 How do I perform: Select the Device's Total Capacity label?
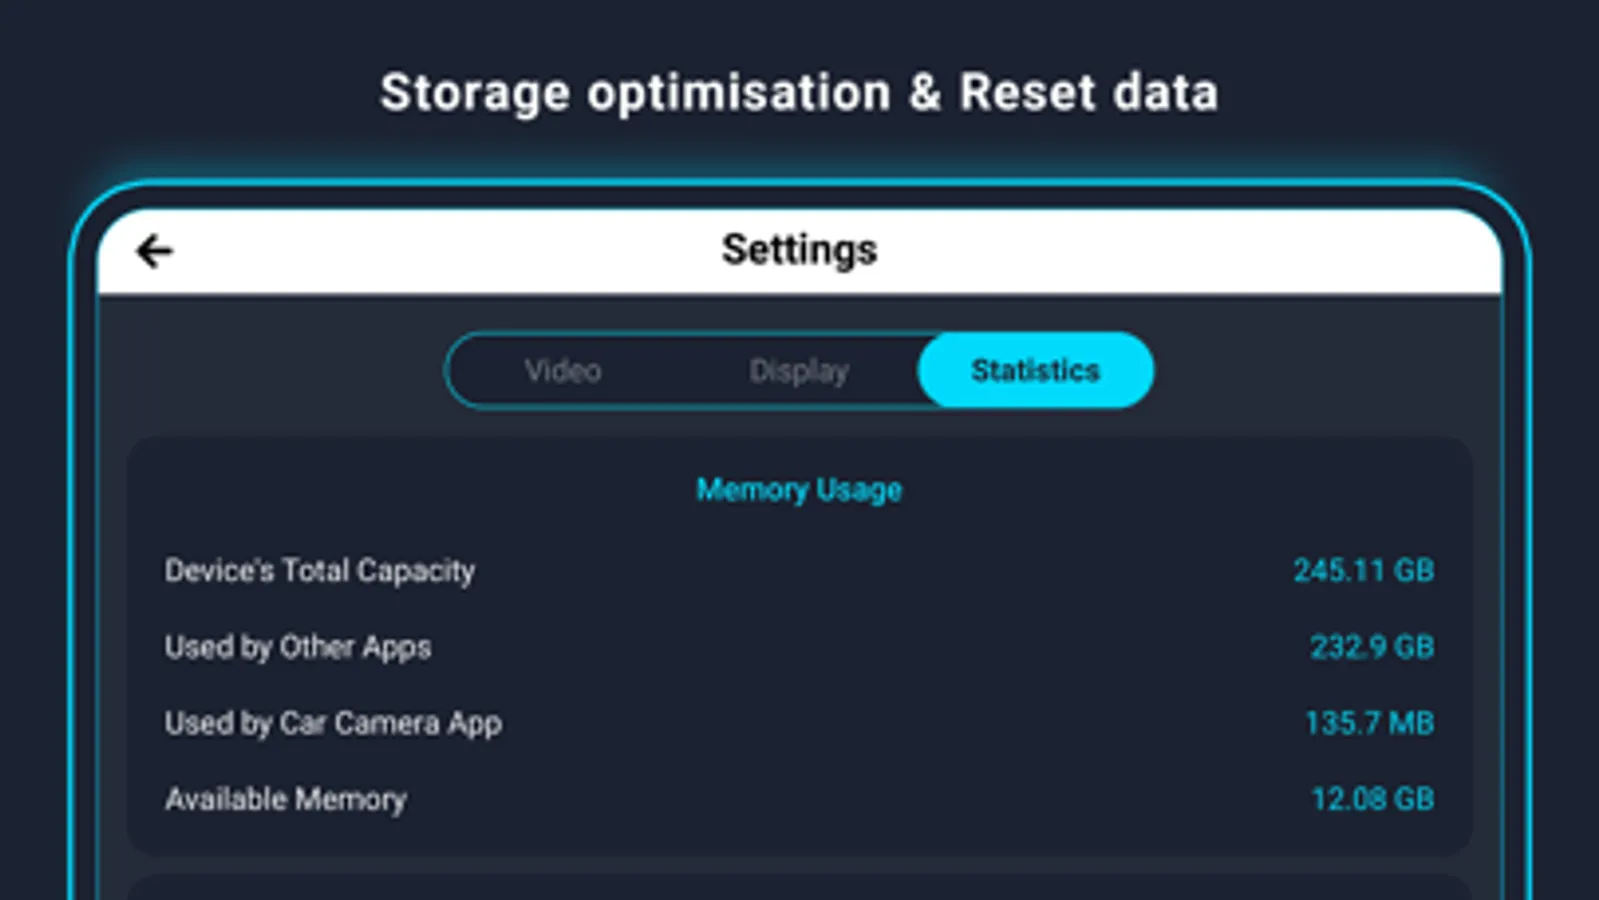click(320, 571)
